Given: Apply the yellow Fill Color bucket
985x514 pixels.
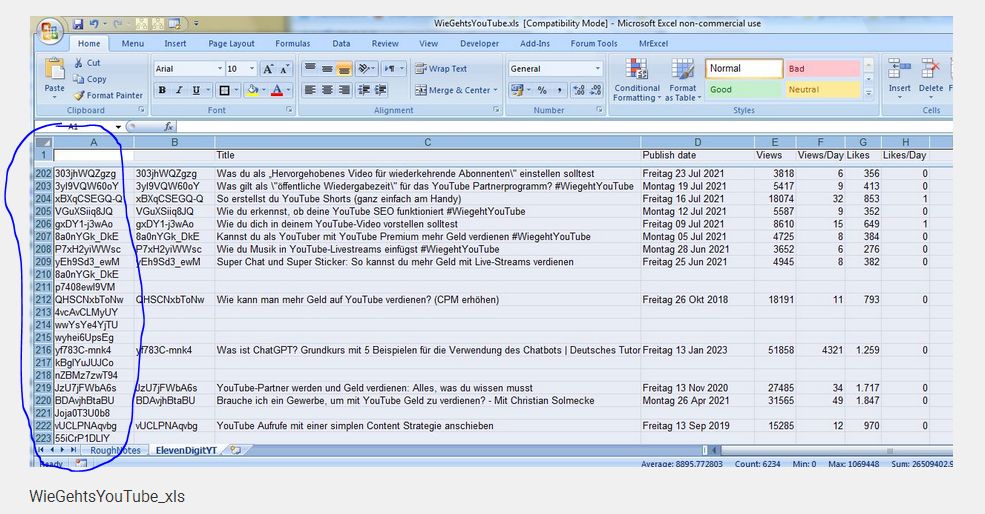Looking at the screenshot, I should [253, 90].
